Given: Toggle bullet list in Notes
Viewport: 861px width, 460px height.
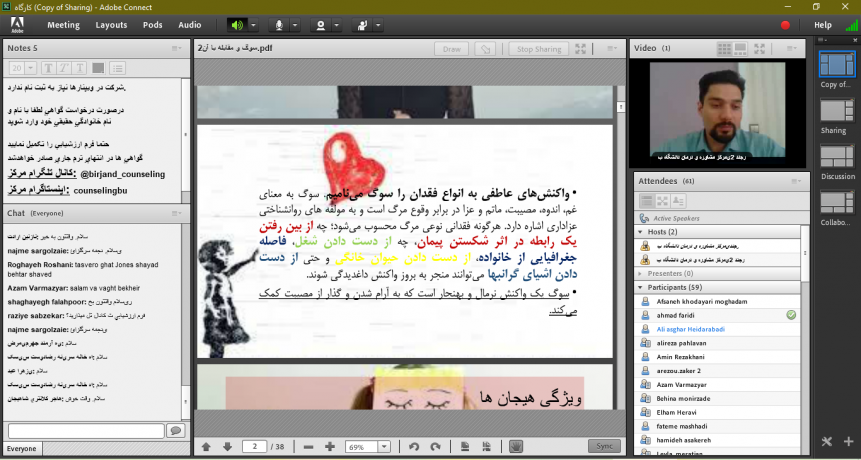Looking at the screenshot, I should click(118, 68).
